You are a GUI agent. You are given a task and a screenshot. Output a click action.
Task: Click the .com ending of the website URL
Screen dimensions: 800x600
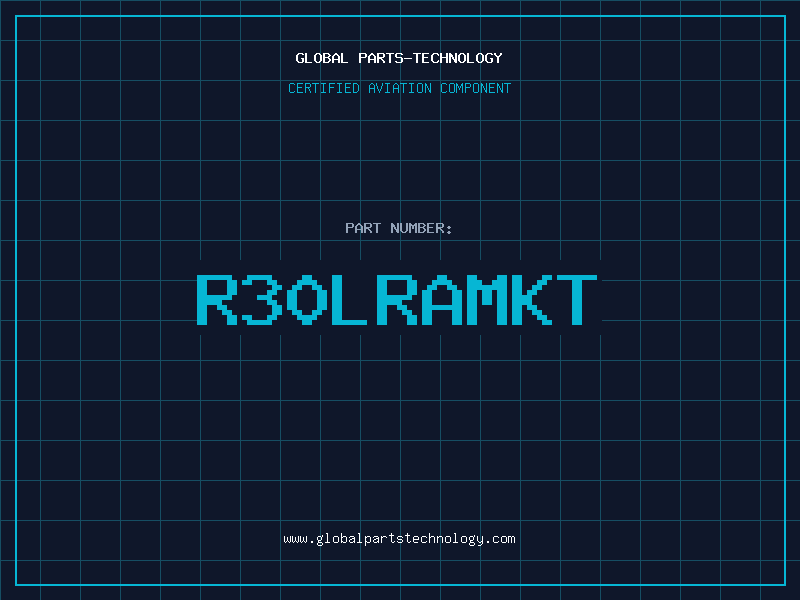(500, 539)
